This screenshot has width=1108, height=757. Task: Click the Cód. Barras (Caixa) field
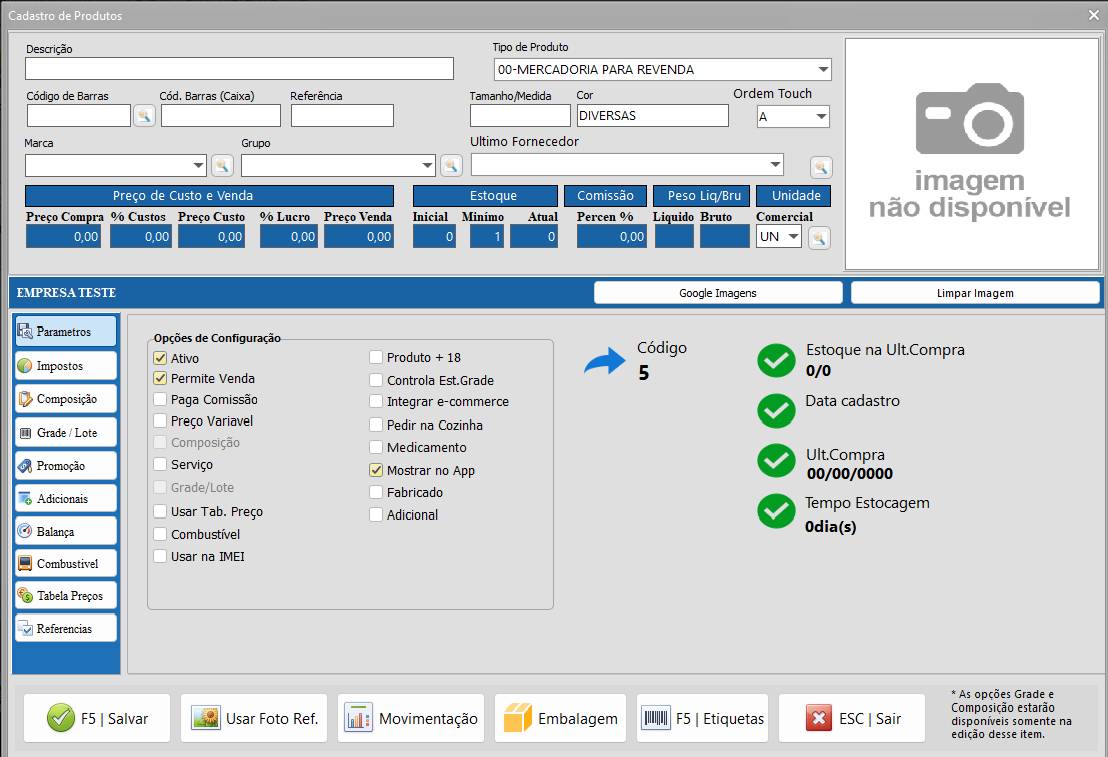click(220, 115)
